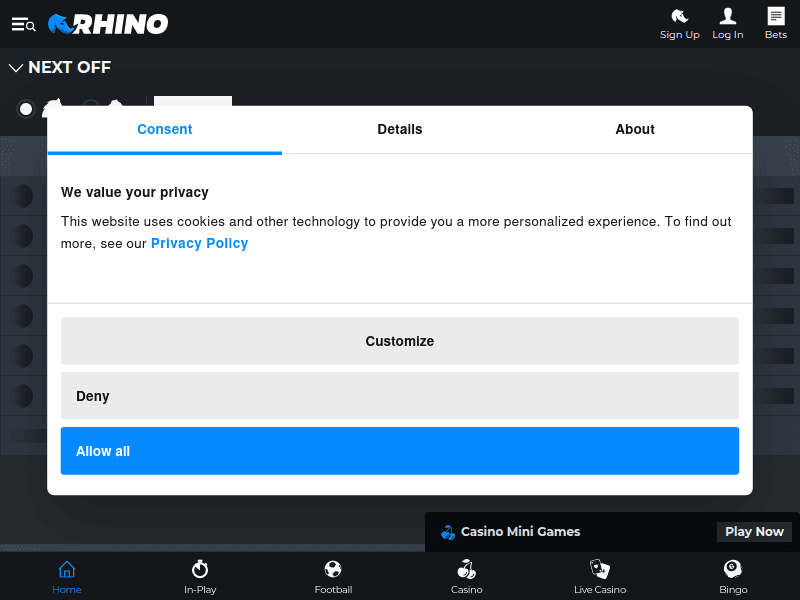Switch to the Consent tab
Viewport: 800px width, 600px height.
pyautogui.click(x=165, y=130)
